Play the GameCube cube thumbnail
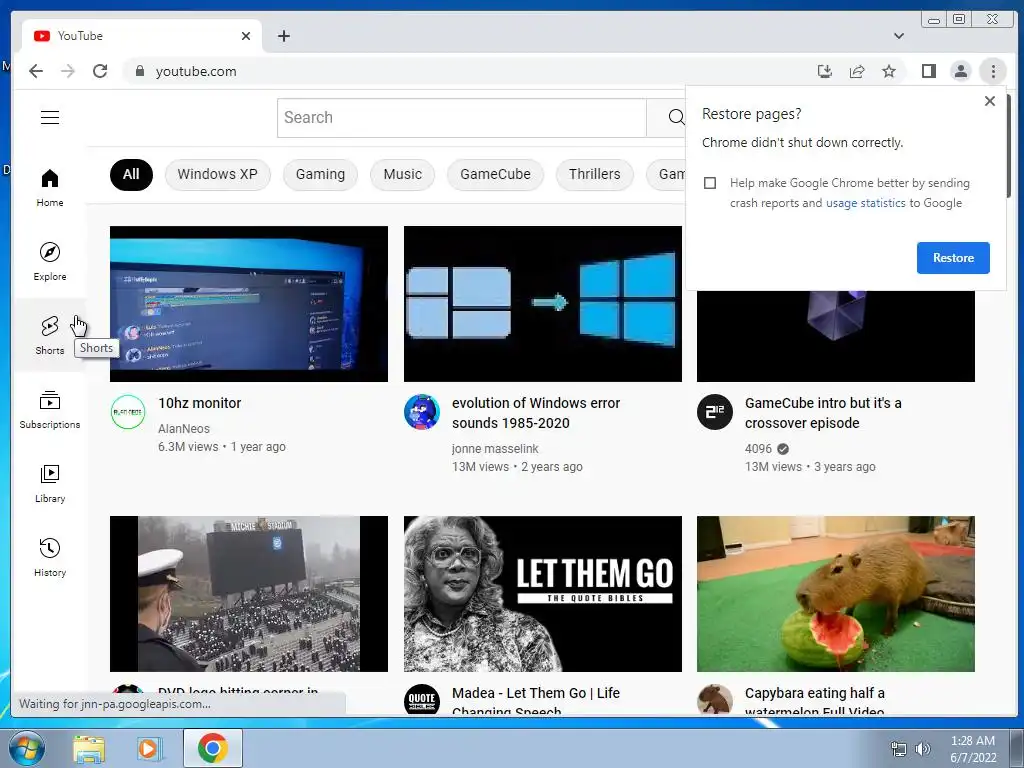Screen dimensions: 1024x768 pyautogui.click(x=836, y=336)
